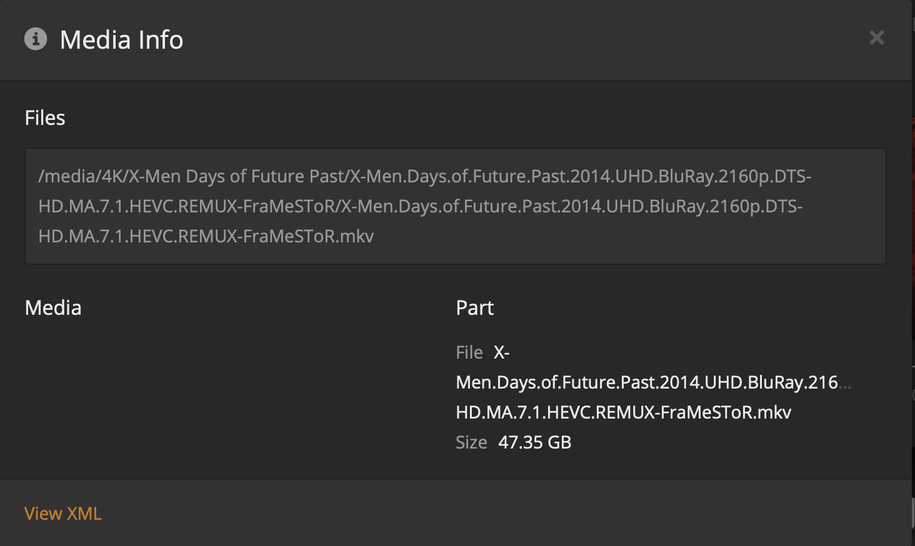Click the "File" label under Part
The width and height of the screenshot is (915, 546).
469,352
